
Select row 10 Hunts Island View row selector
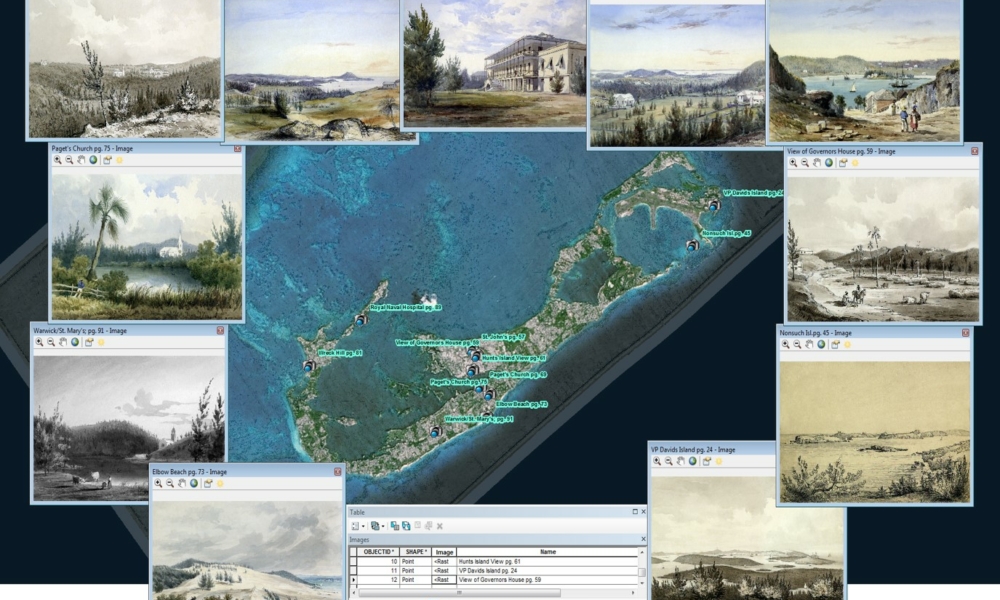coord(352,563)
